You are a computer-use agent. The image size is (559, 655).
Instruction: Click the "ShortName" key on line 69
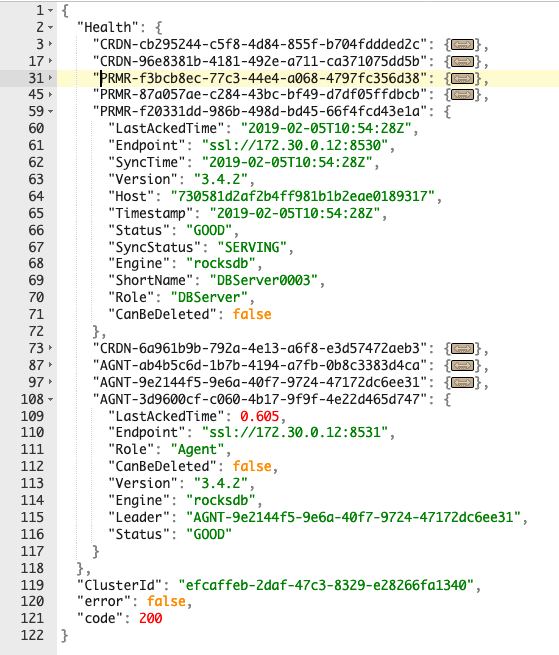click(151, 280)
